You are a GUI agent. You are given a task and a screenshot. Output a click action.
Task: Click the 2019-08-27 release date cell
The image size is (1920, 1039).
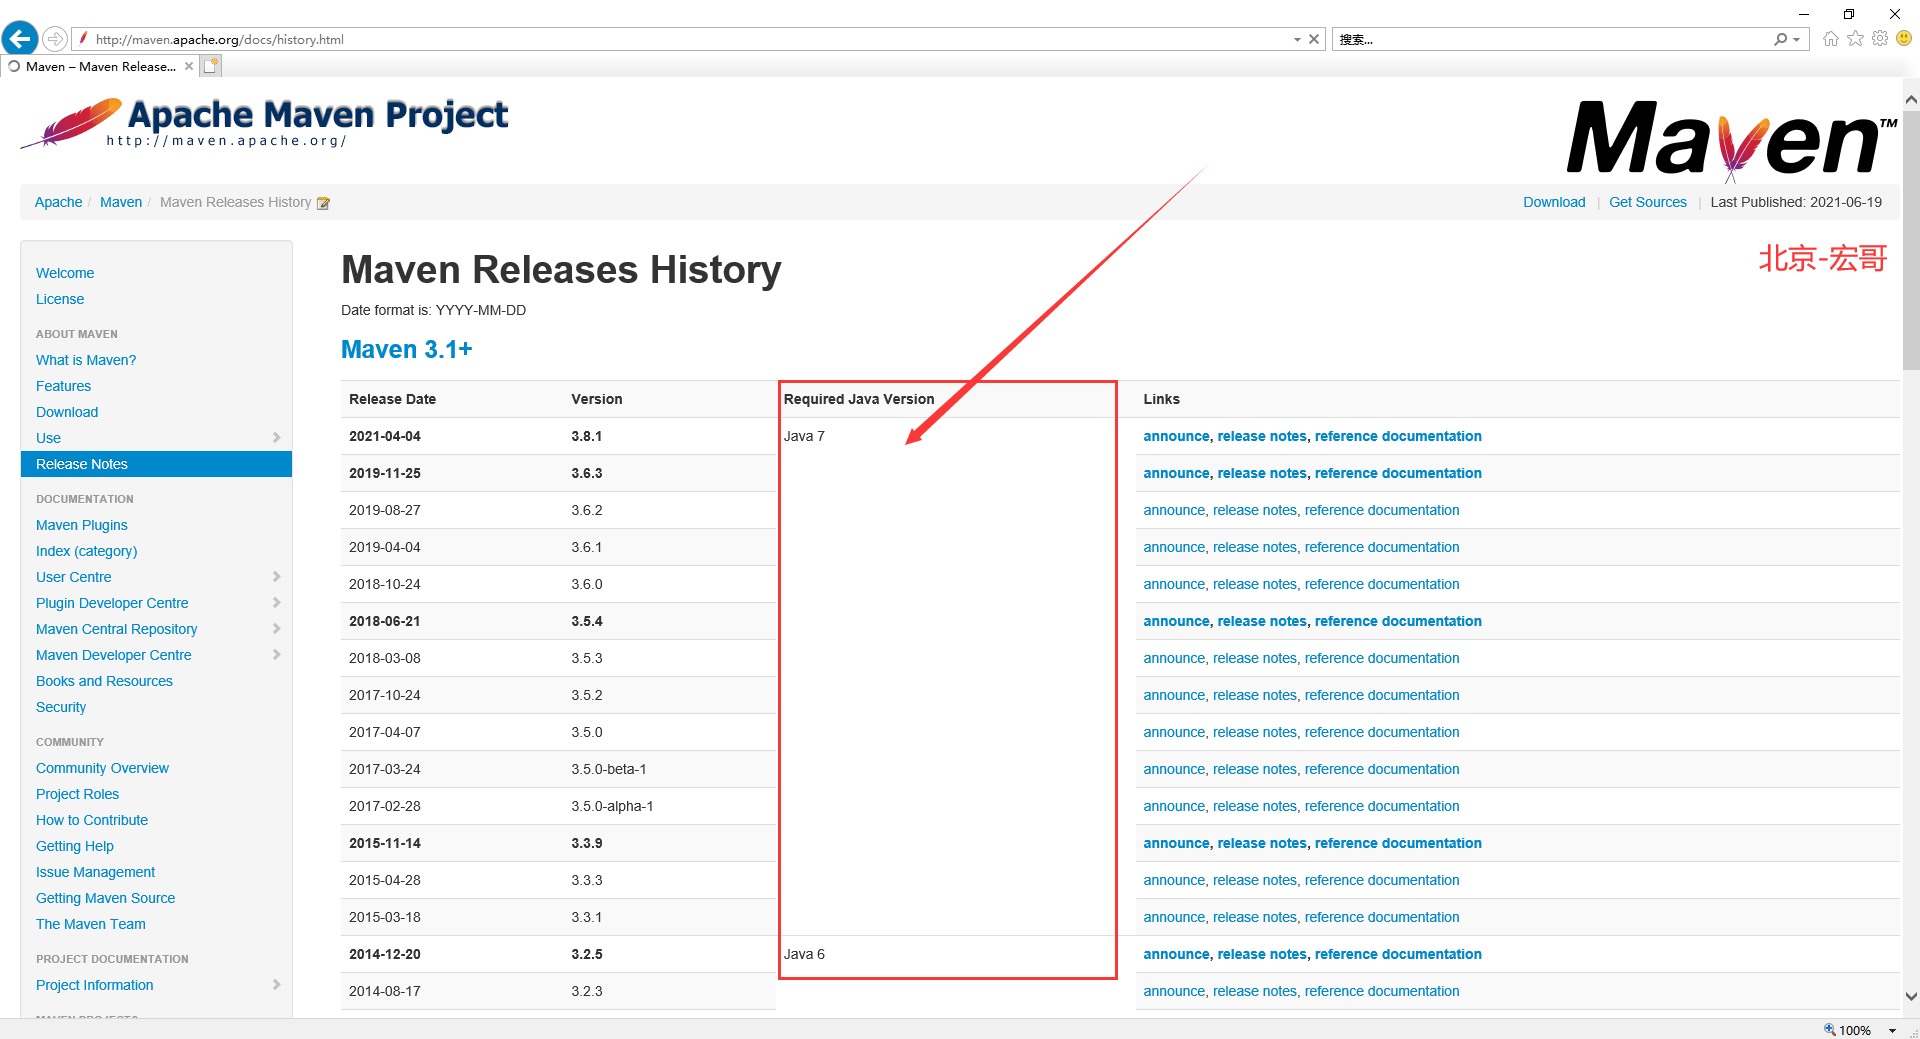tap(385, 510)
